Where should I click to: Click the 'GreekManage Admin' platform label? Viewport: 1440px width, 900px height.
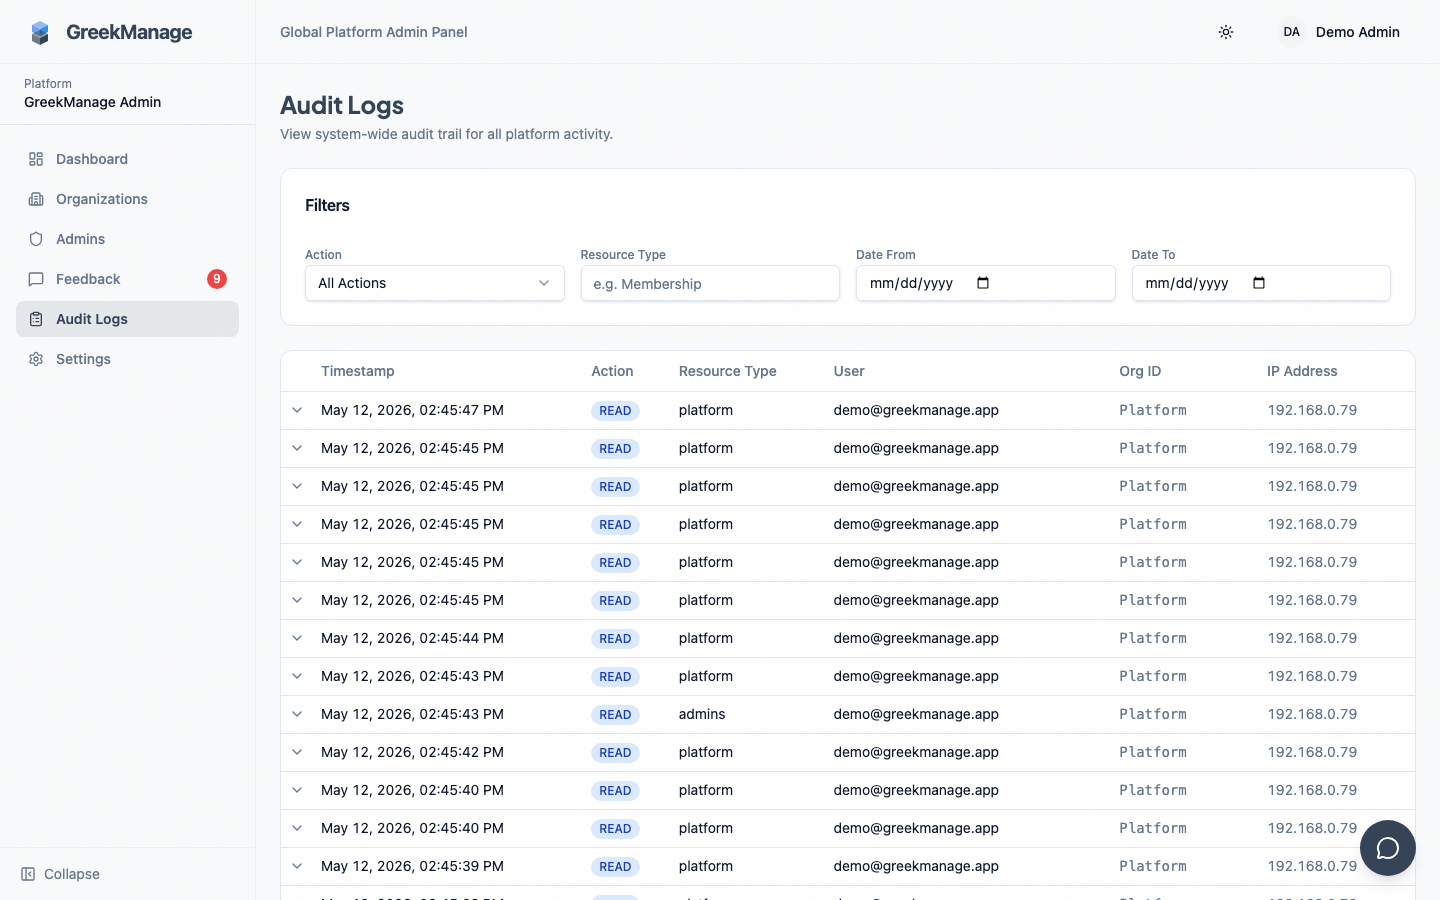92,102
